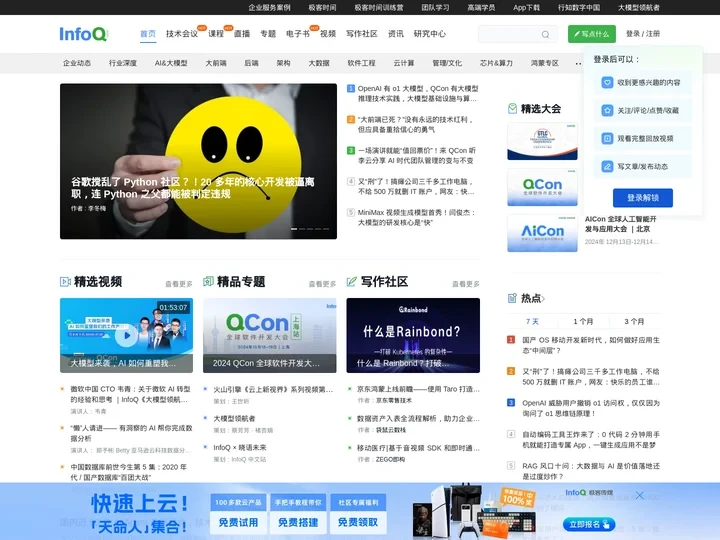Select the 3 个月 hot topics tab

[x=634, y=321]
